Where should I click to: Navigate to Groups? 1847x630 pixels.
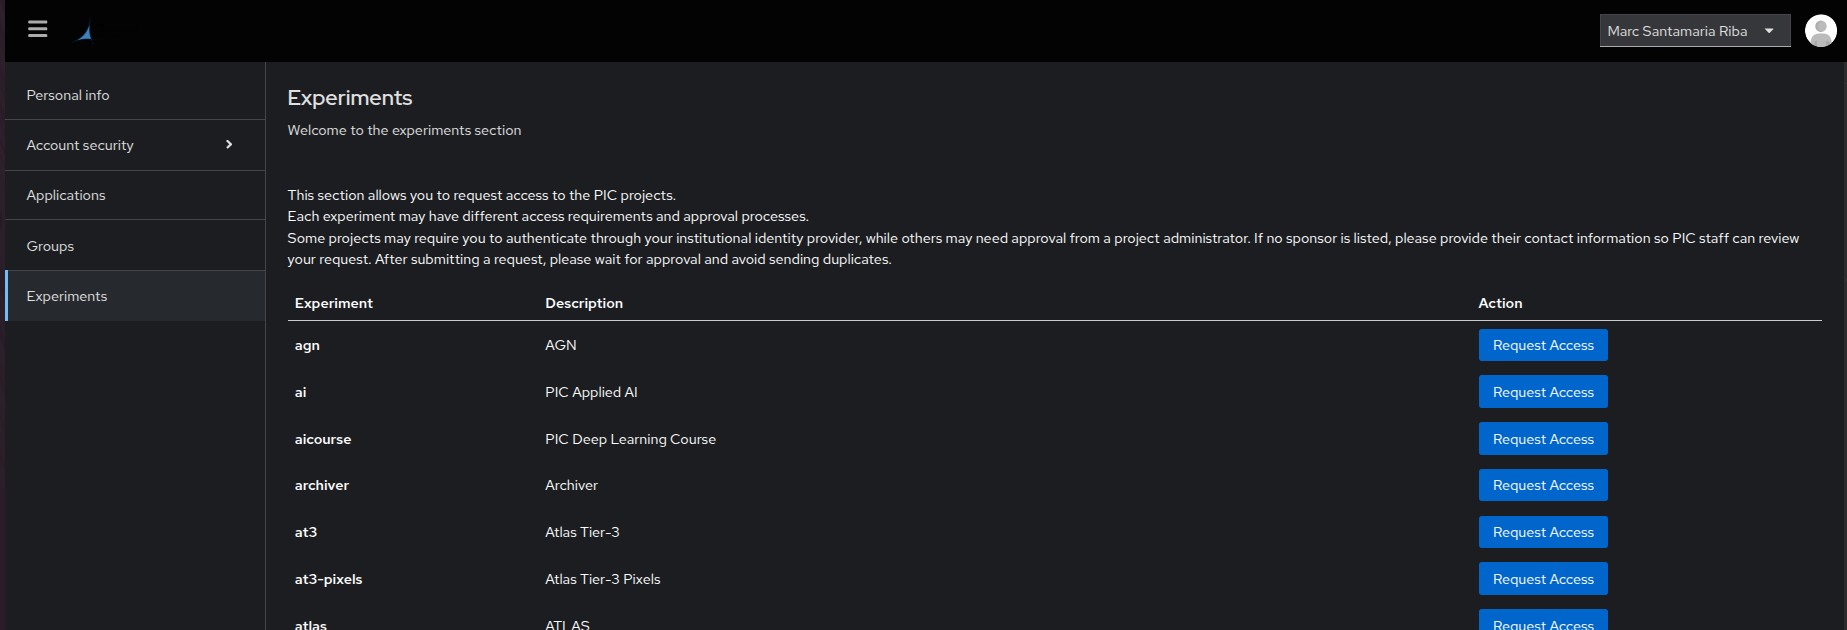(x=50, y=246)
